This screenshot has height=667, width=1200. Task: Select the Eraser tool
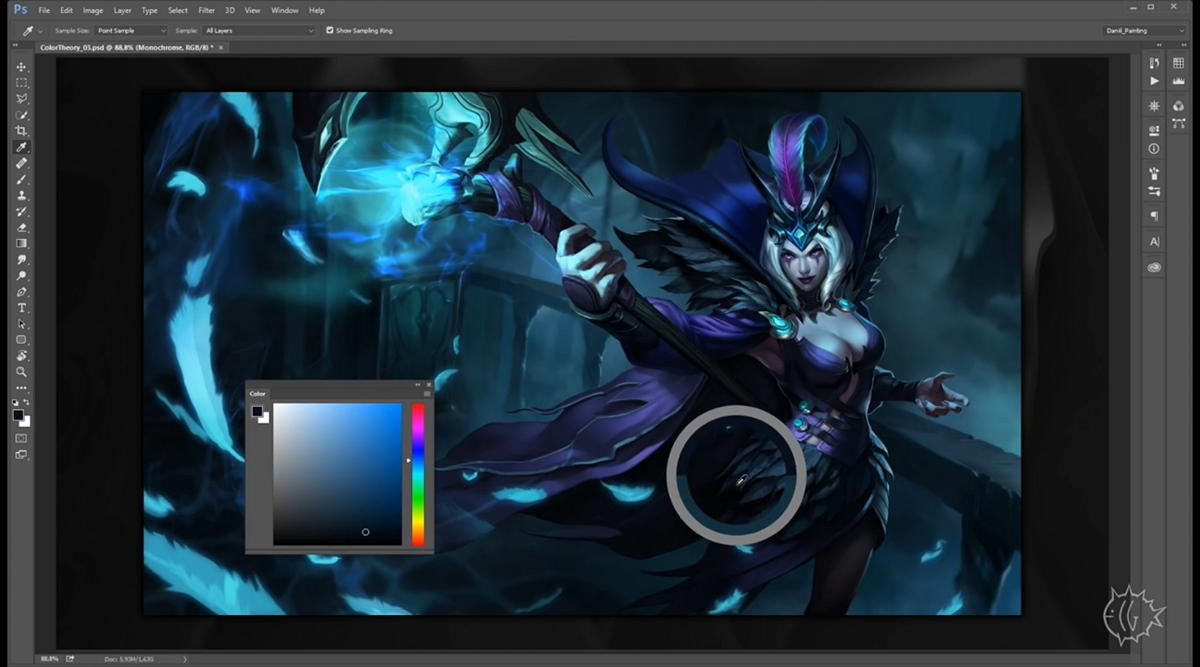(21, 227)
